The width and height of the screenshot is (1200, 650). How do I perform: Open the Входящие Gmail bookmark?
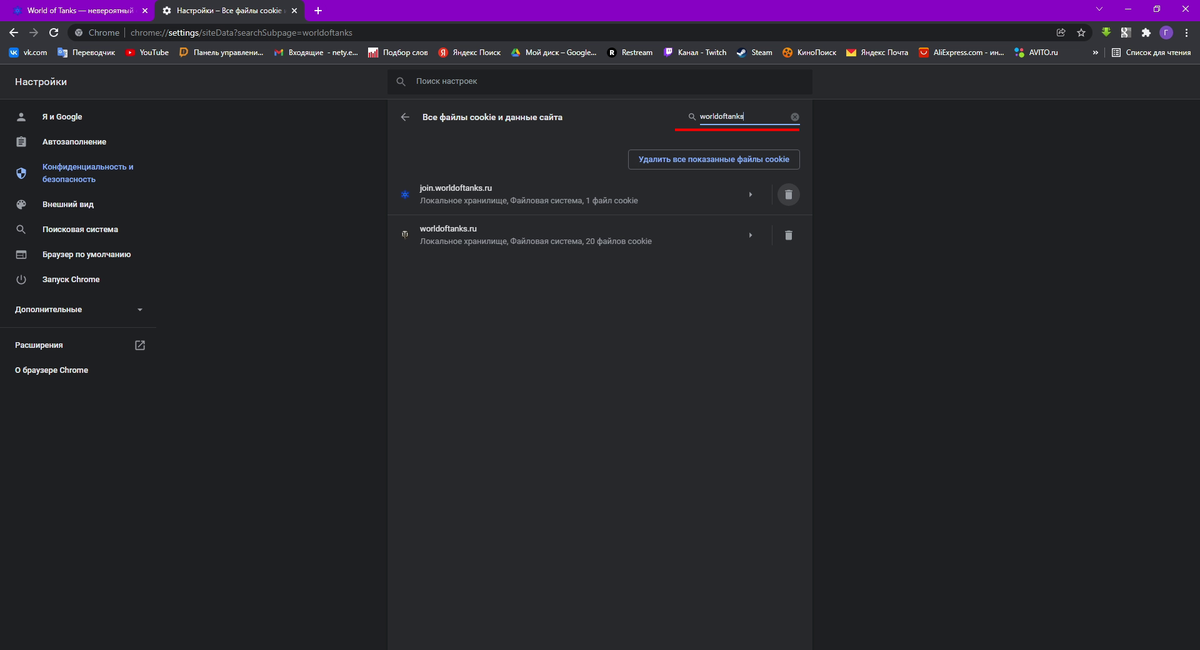coord(316,52)
